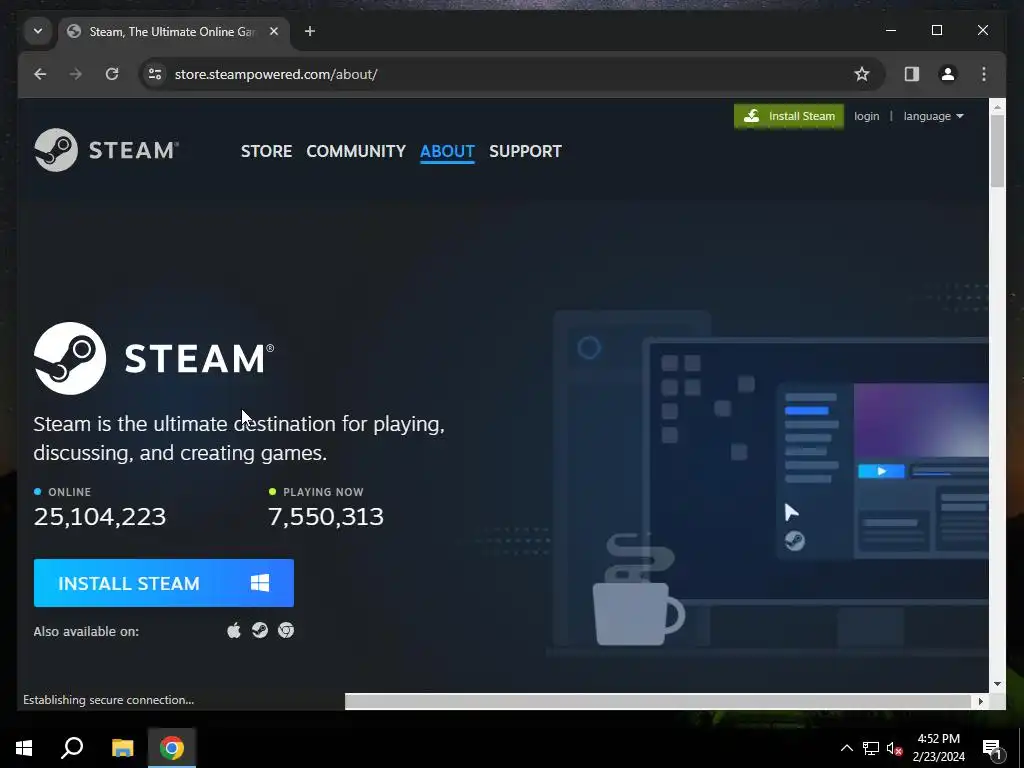
Task: Open the Windows Start menu
Action: [x=24, y=748]
